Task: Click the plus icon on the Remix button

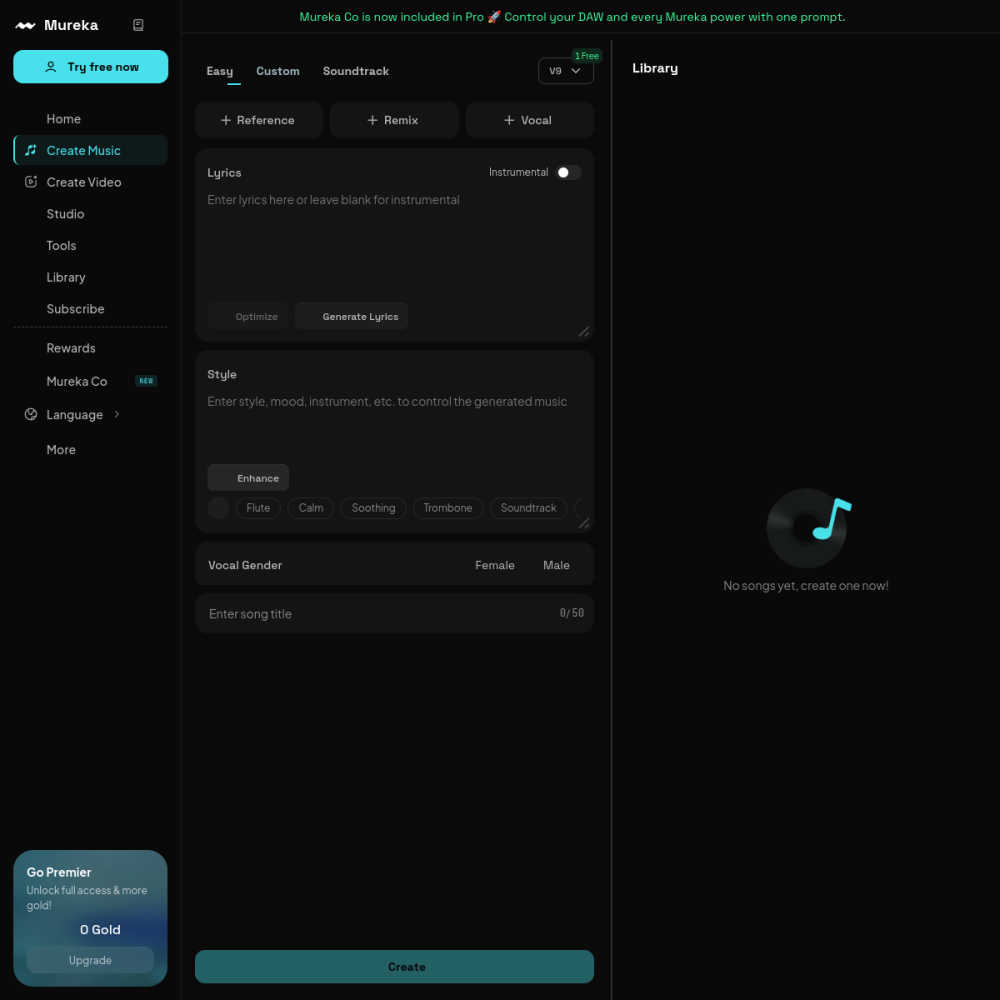Action: 372,120
